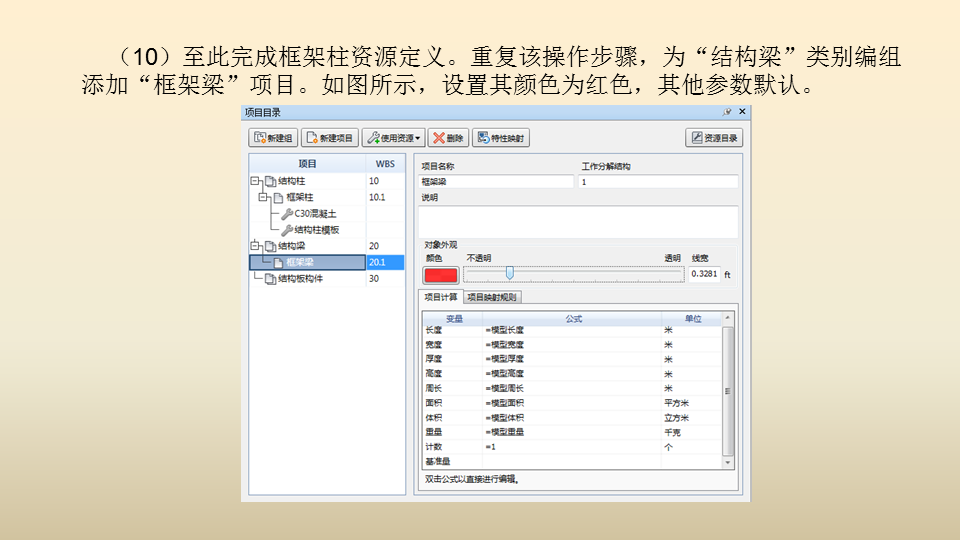Click the 删除 (delete) button with red X
The height and width of the screenshot is (540, 960).
(448, 138)
